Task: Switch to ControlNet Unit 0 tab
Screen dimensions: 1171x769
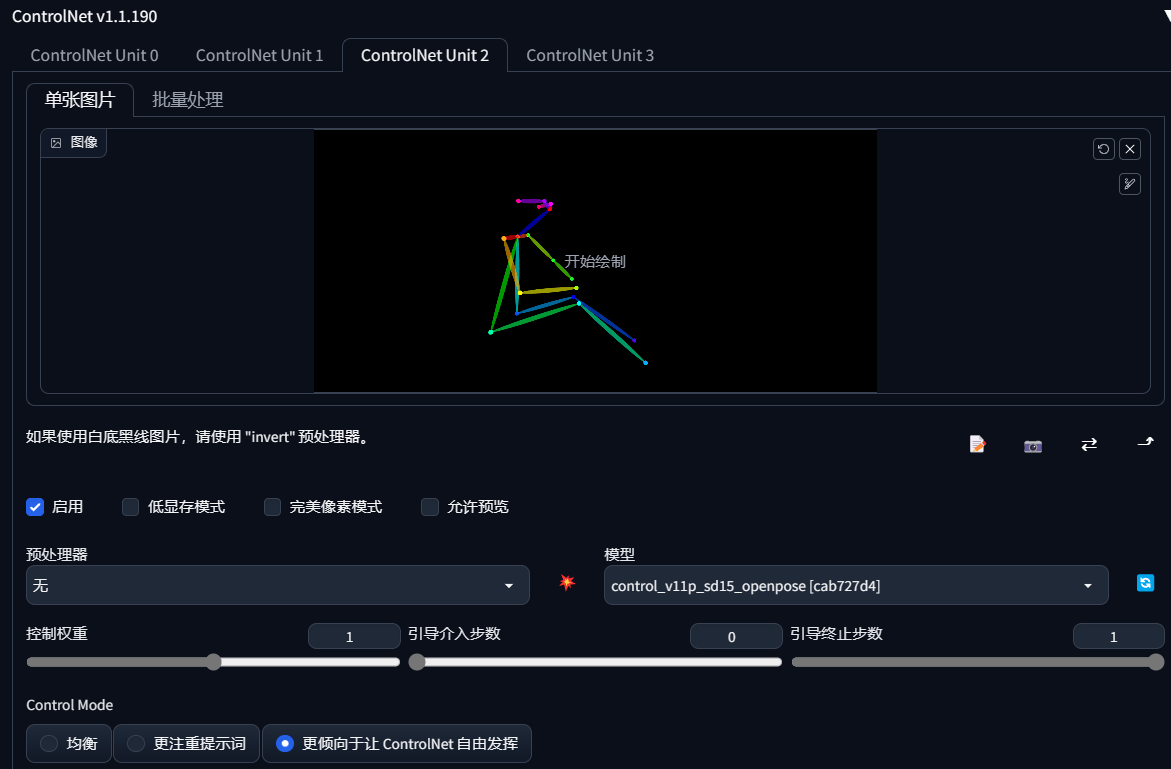Action: (94, 55)
